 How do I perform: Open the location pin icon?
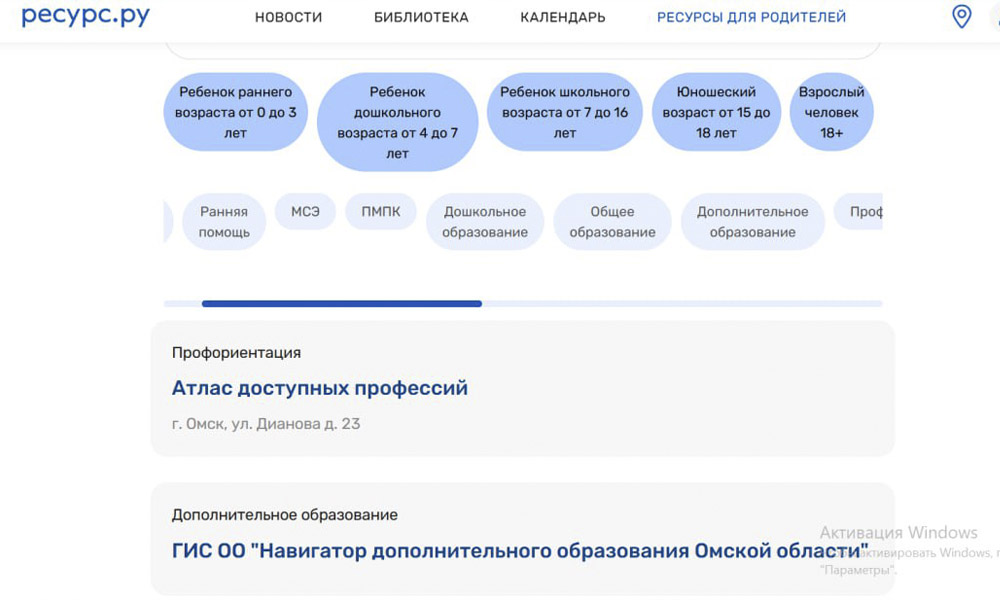tap(961, 16)
